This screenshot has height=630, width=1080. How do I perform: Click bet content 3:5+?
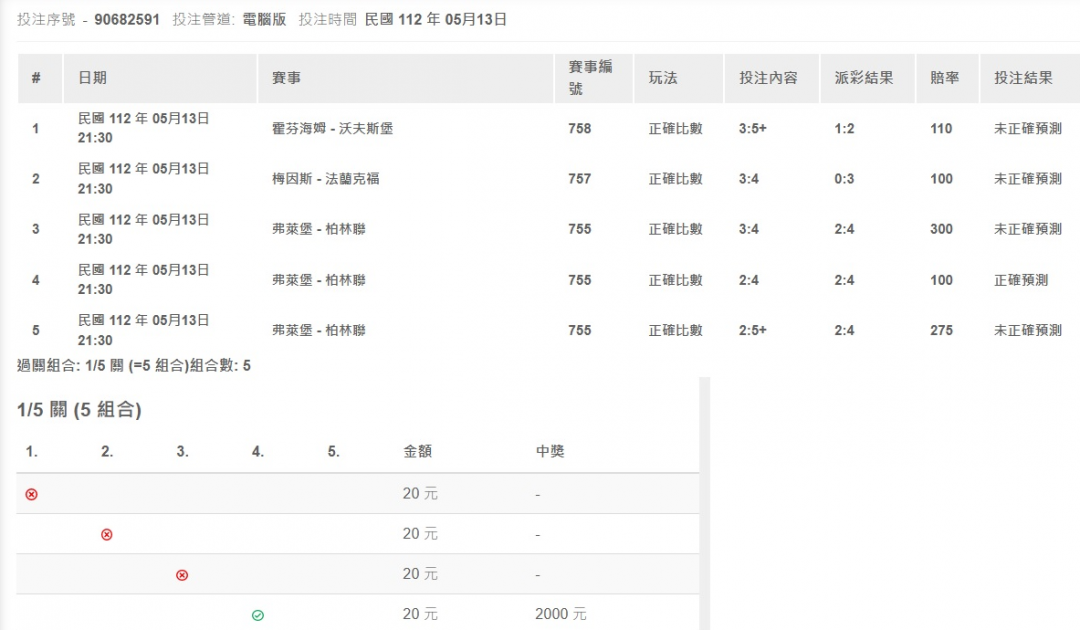pyautogui.click(x=753, y=129)
